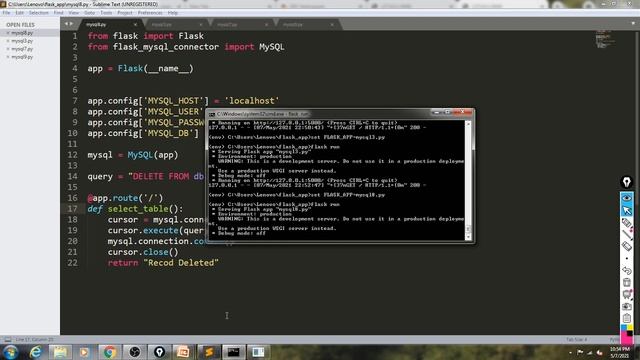Viewport: 640px width, 360px height.
Task: Close mysql3.py using its sidebar x icon
Action: 8,41
